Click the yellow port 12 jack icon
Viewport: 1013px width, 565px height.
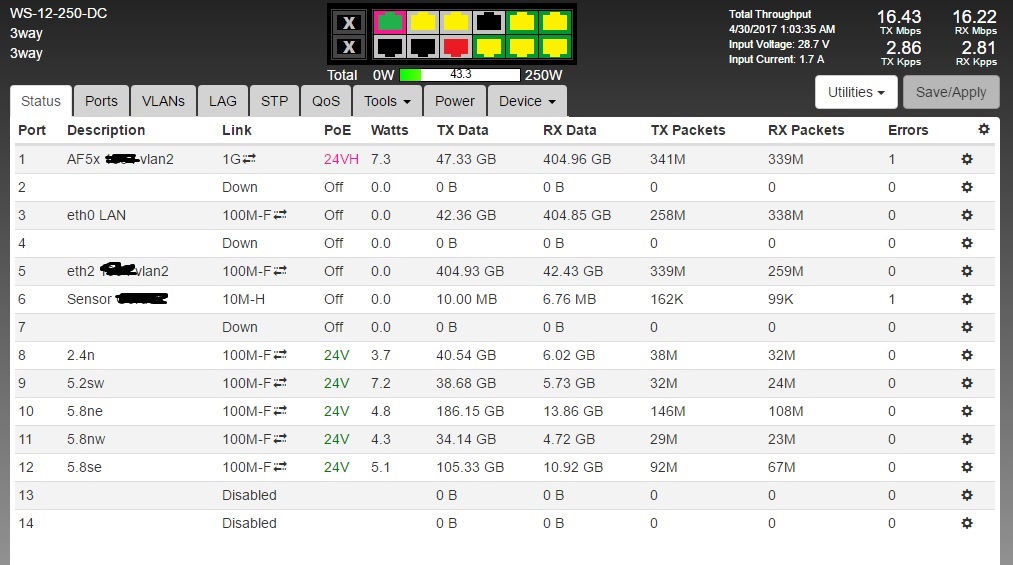point(553,47)
